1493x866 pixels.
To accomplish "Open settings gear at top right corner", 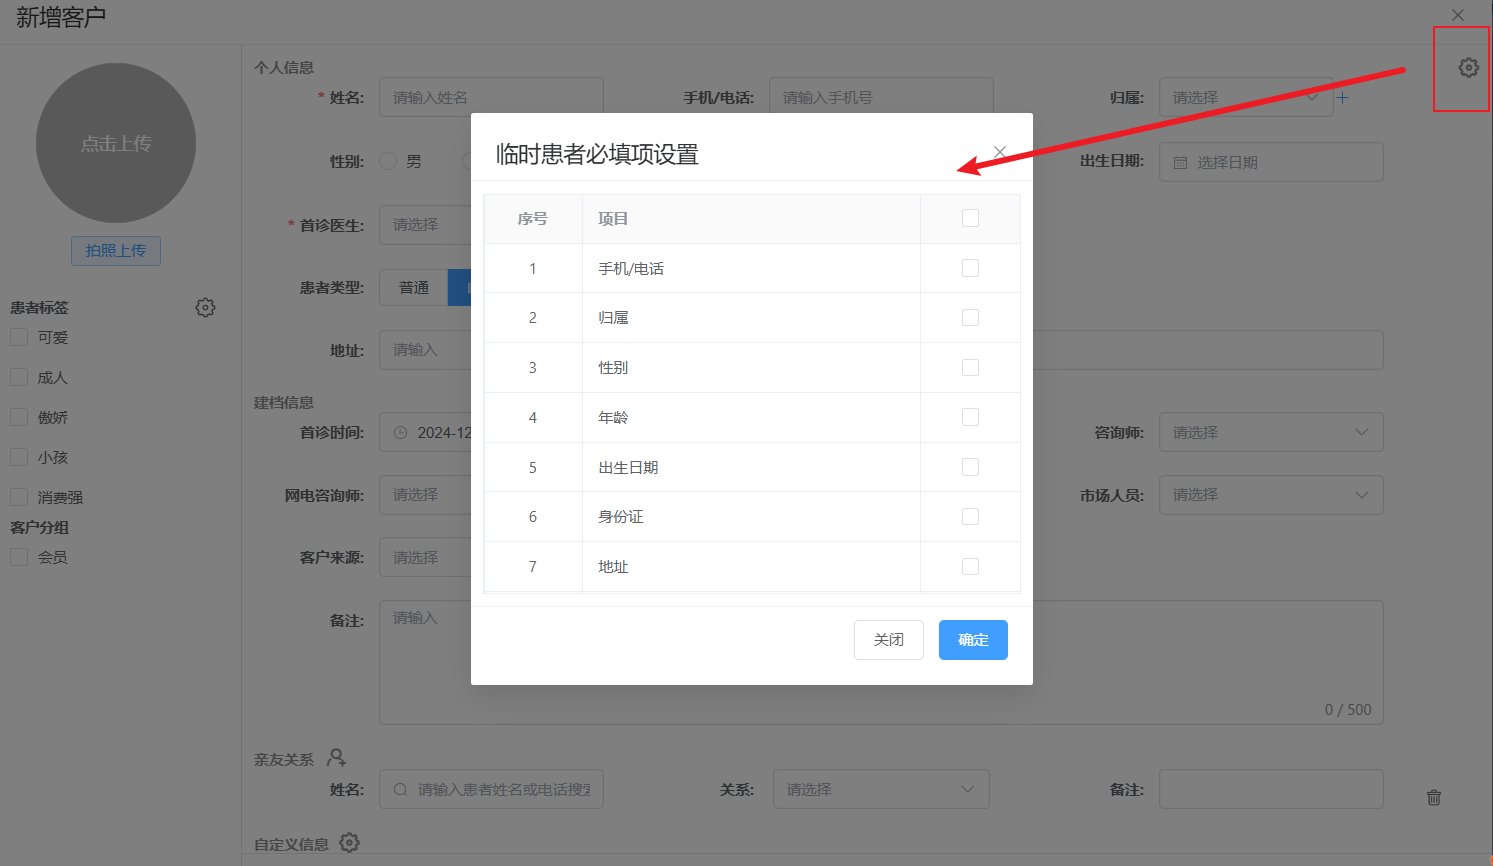I will (1468, 68).
